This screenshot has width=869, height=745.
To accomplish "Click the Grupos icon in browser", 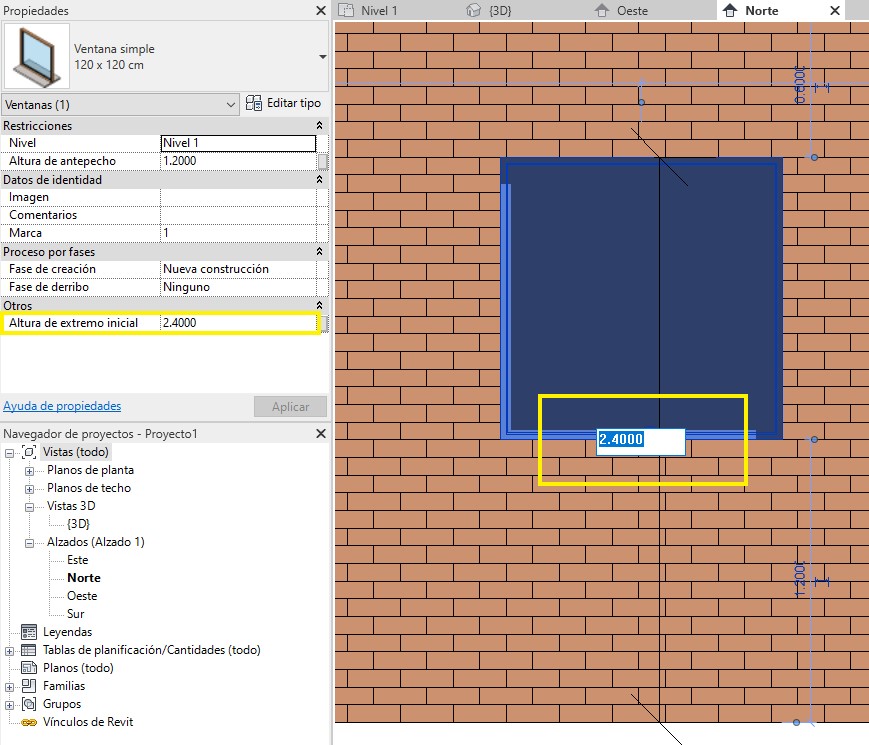I will coord(29,704).
